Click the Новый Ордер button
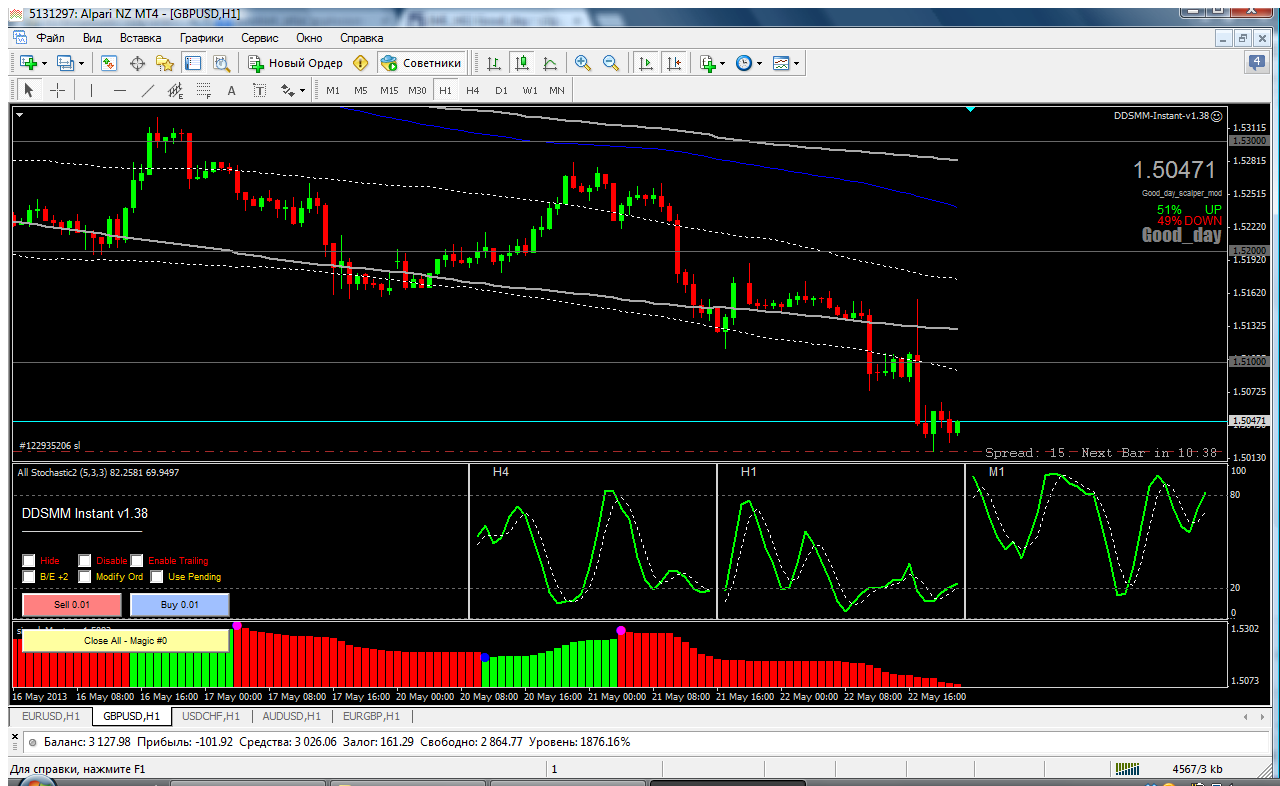 295,63
